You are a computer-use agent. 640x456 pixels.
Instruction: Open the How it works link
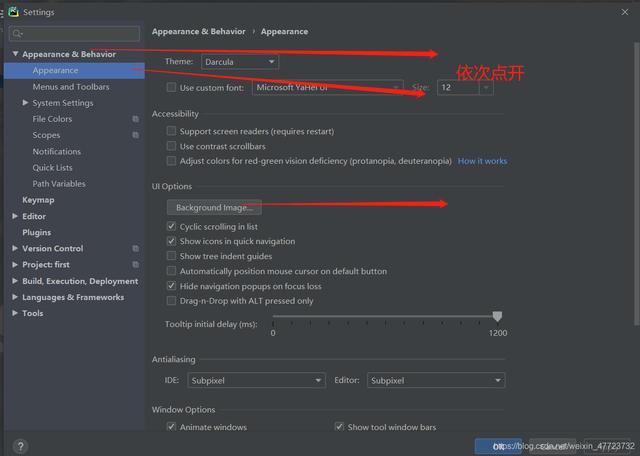point(482,161)
